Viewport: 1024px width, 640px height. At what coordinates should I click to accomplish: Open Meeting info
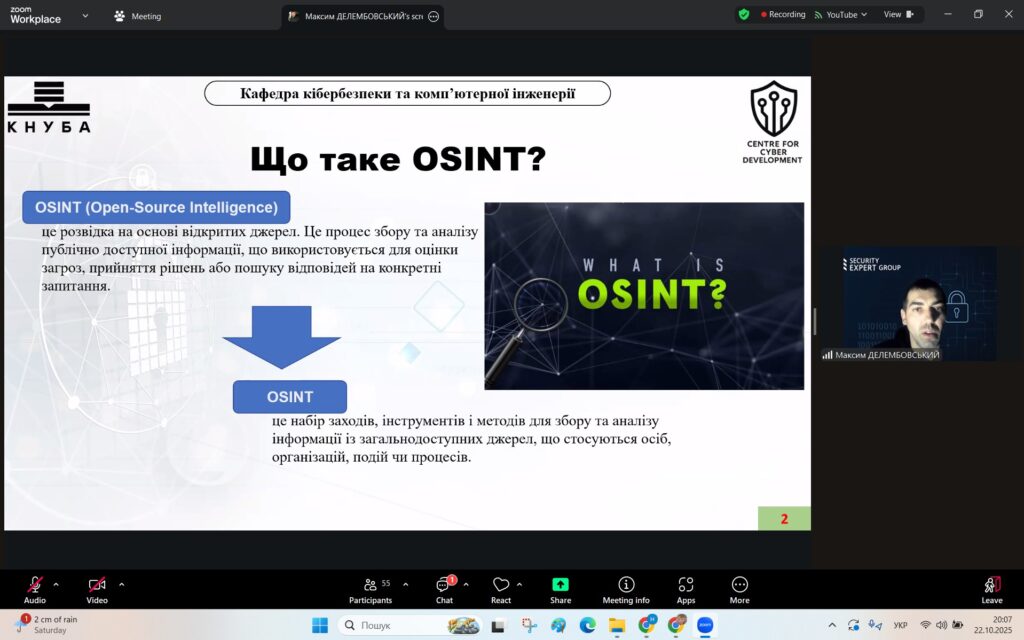626,588
